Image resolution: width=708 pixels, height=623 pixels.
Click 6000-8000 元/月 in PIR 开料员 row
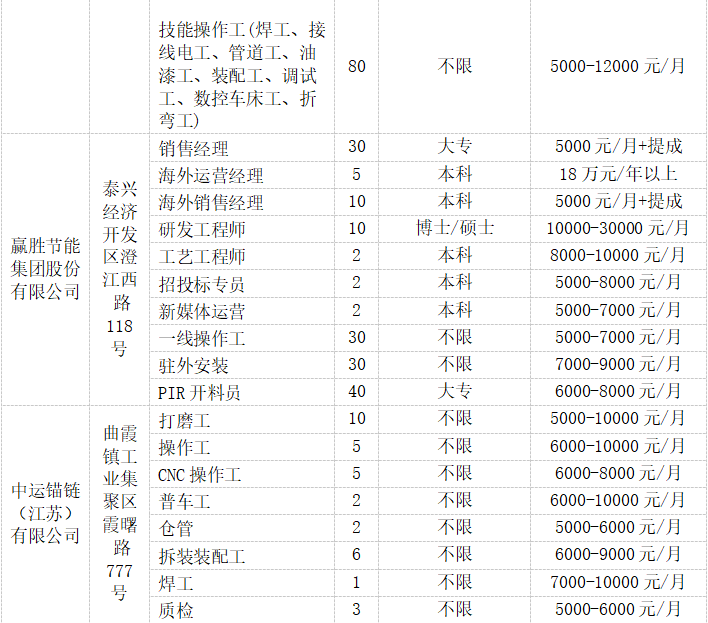(x=618, y=391)
